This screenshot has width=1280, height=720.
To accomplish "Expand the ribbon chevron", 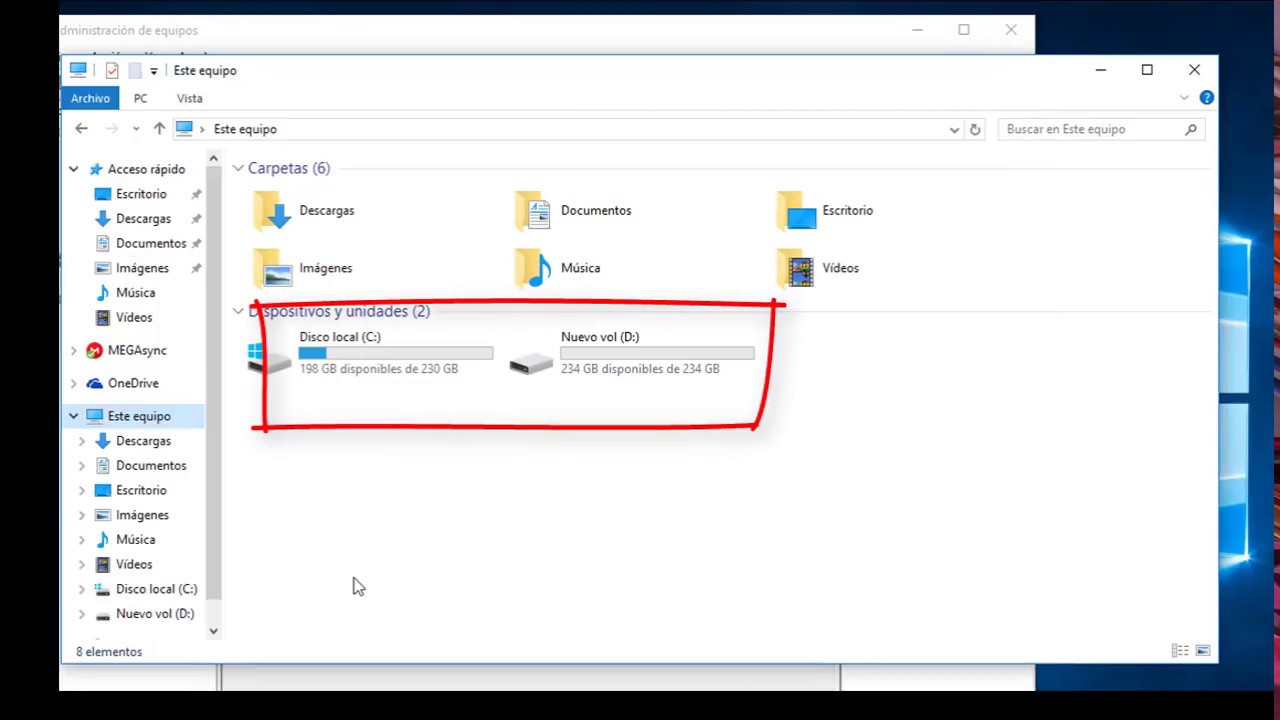I will click(x=1184, y=98).
